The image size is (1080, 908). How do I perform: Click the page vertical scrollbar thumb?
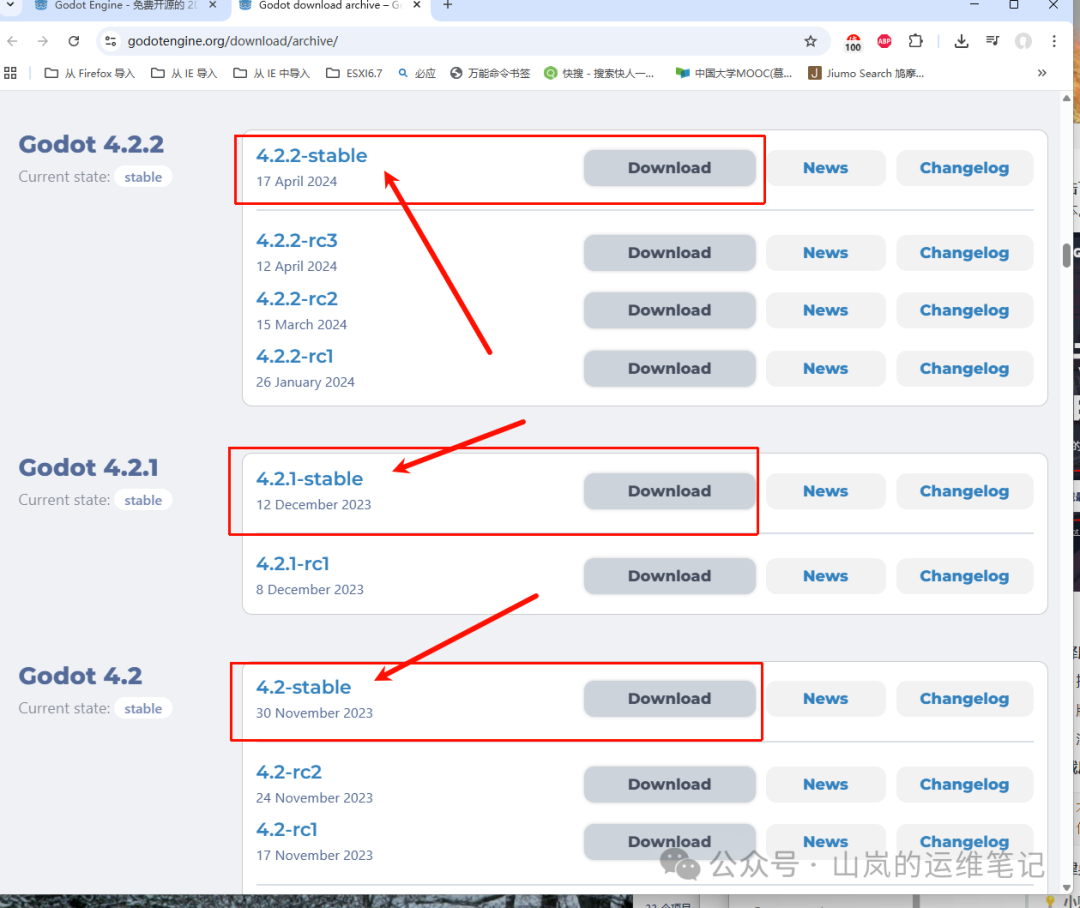pos(1066,255)
